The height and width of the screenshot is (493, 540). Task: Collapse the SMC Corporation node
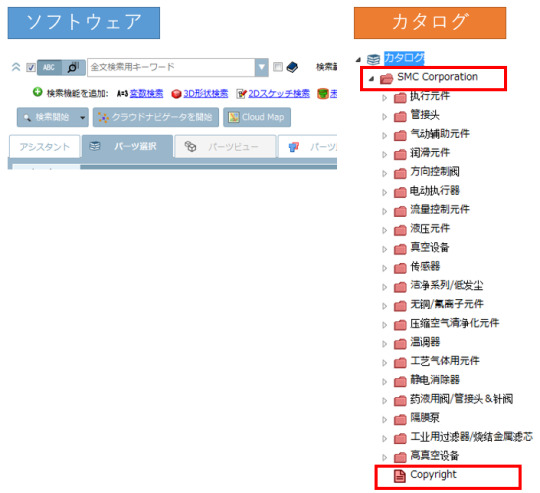(x=371, y=79)
